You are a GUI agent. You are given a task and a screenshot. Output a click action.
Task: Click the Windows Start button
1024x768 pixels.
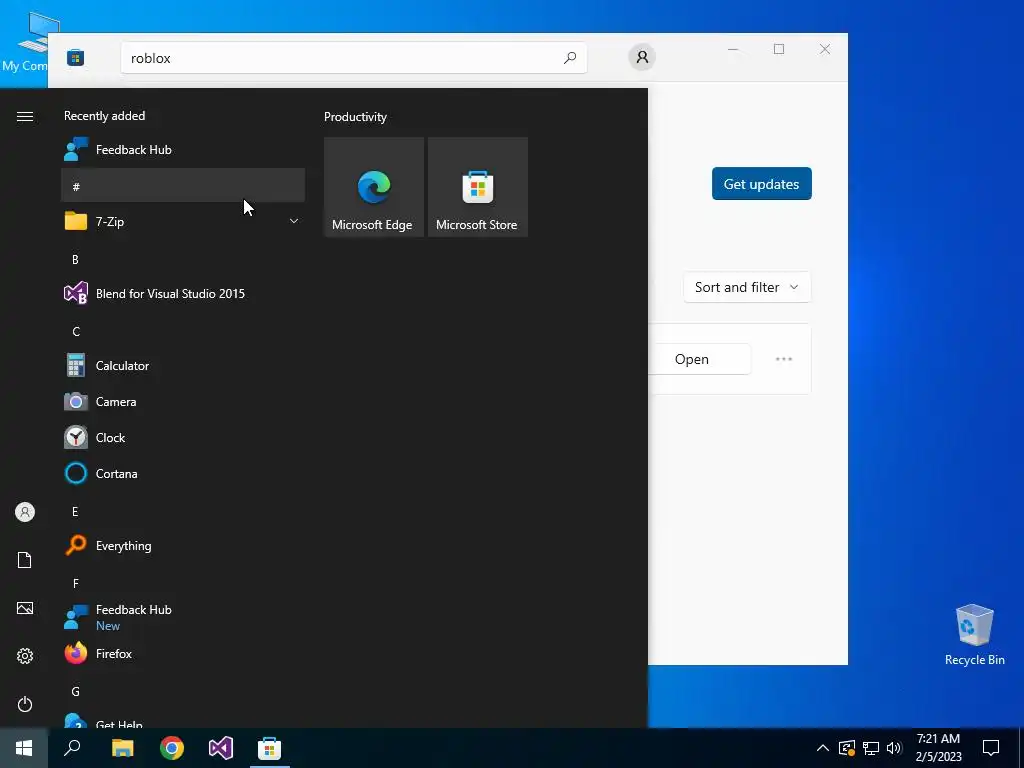(24, 748)
